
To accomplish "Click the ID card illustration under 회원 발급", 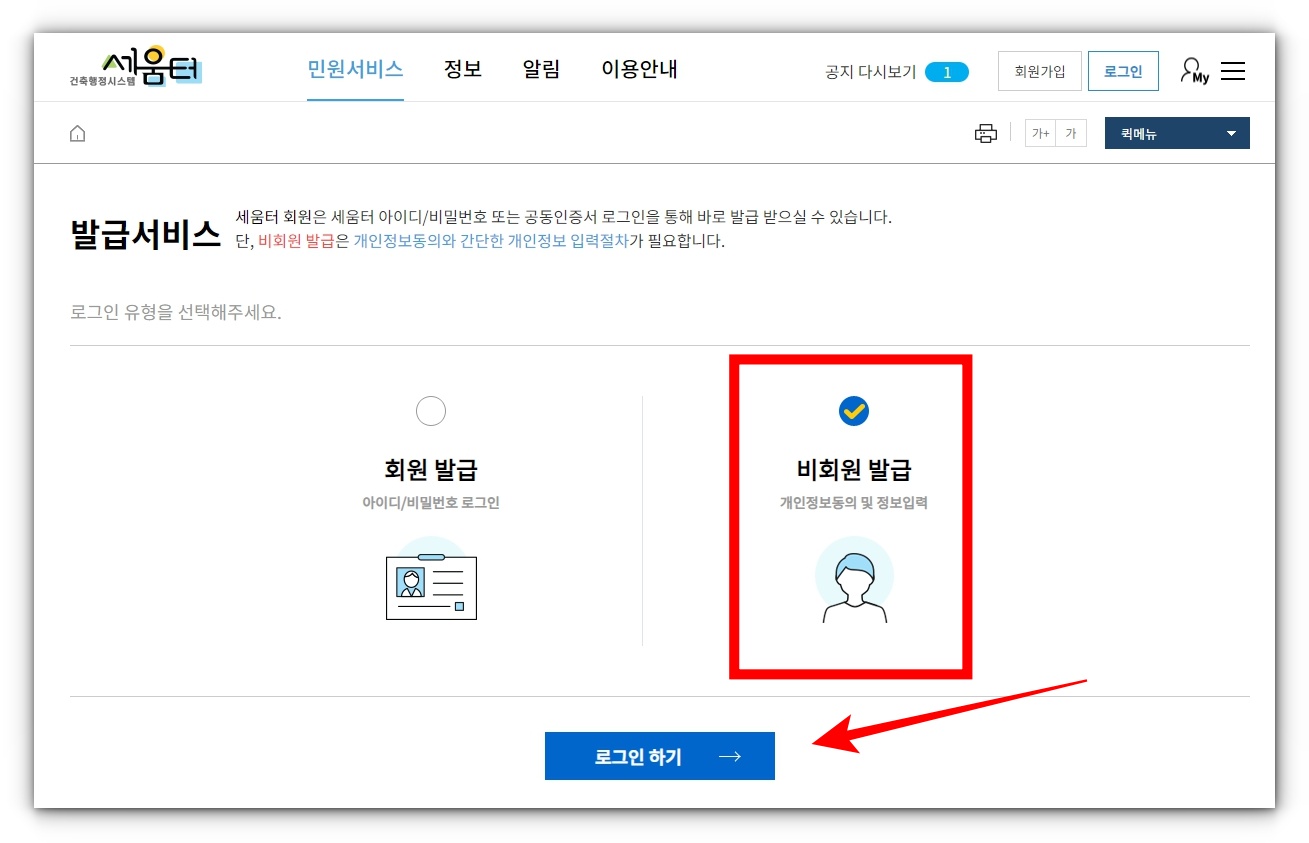I will [430, 586].
